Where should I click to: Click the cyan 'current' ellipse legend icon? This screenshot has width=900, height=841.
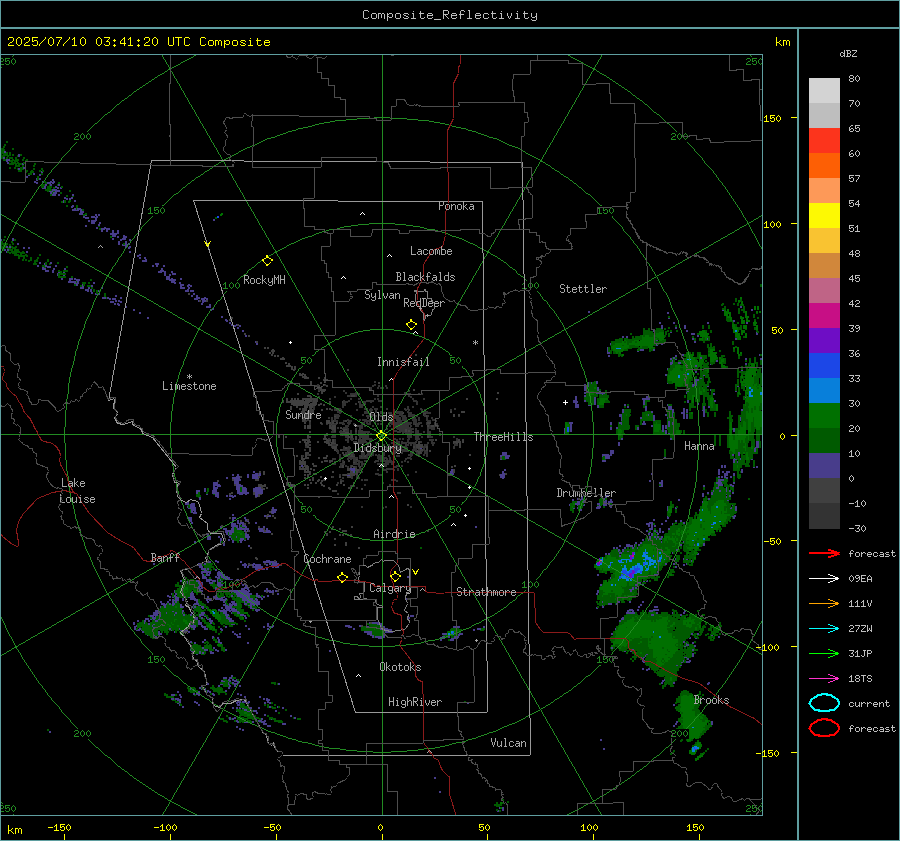[x=824, y=703]
